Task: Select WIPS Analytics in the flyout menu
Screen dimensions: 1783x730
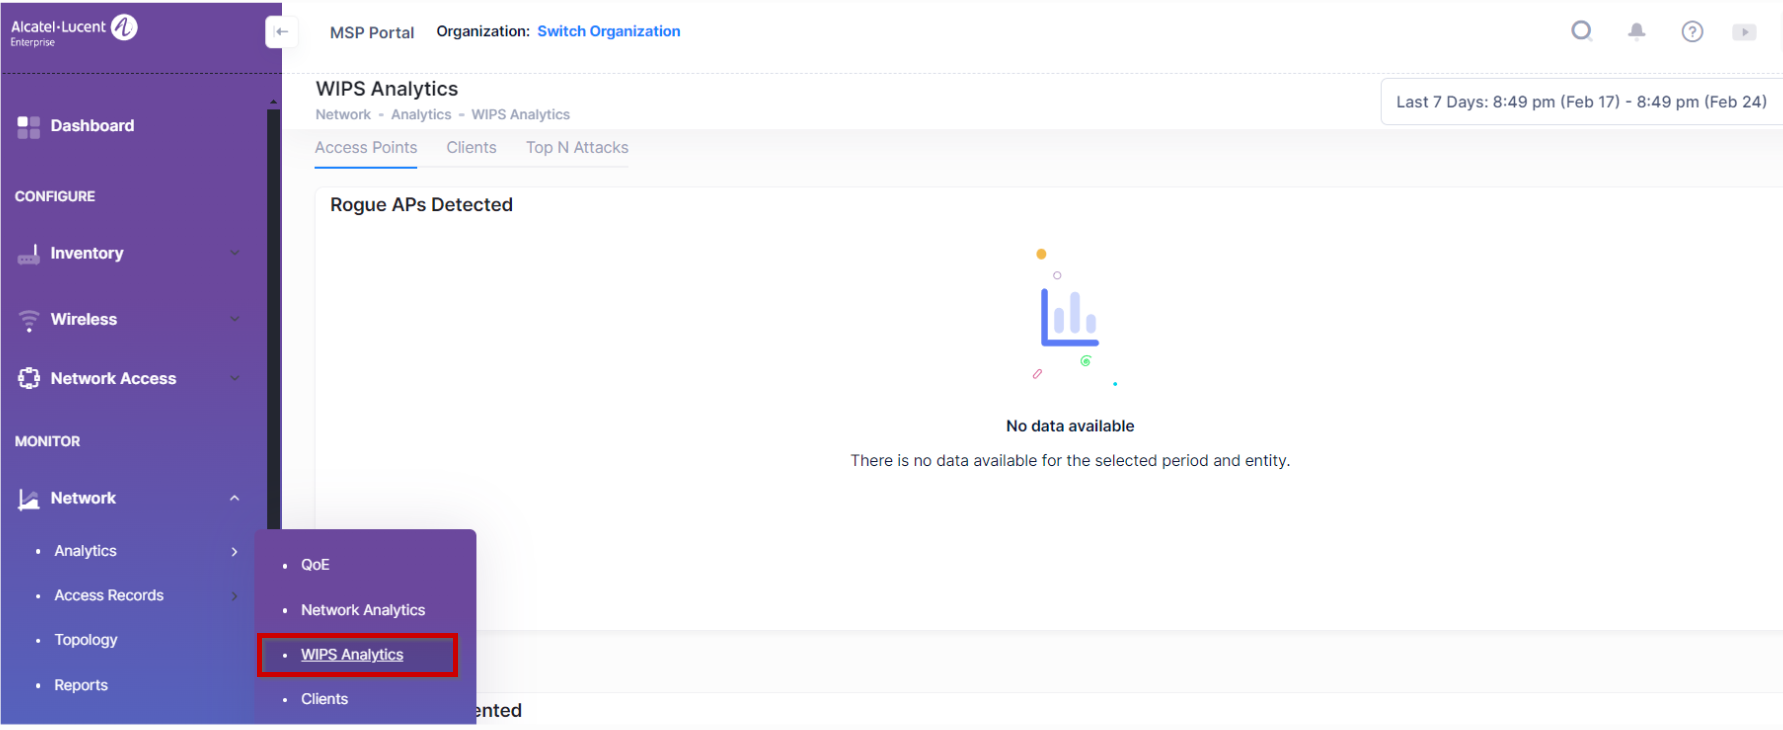Action: (352, 655)
